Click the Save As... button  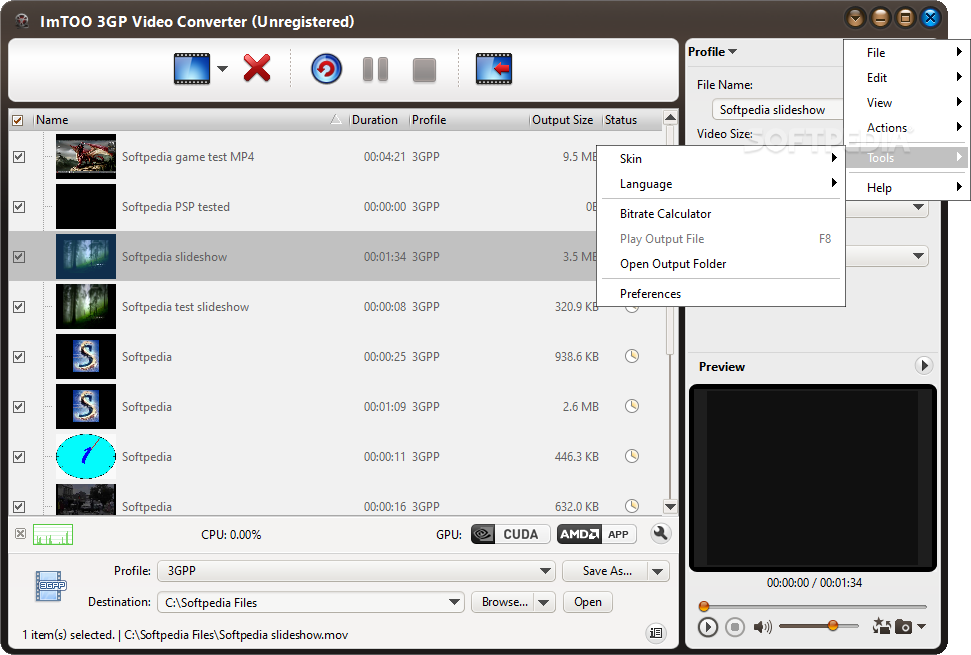(607, 571)
